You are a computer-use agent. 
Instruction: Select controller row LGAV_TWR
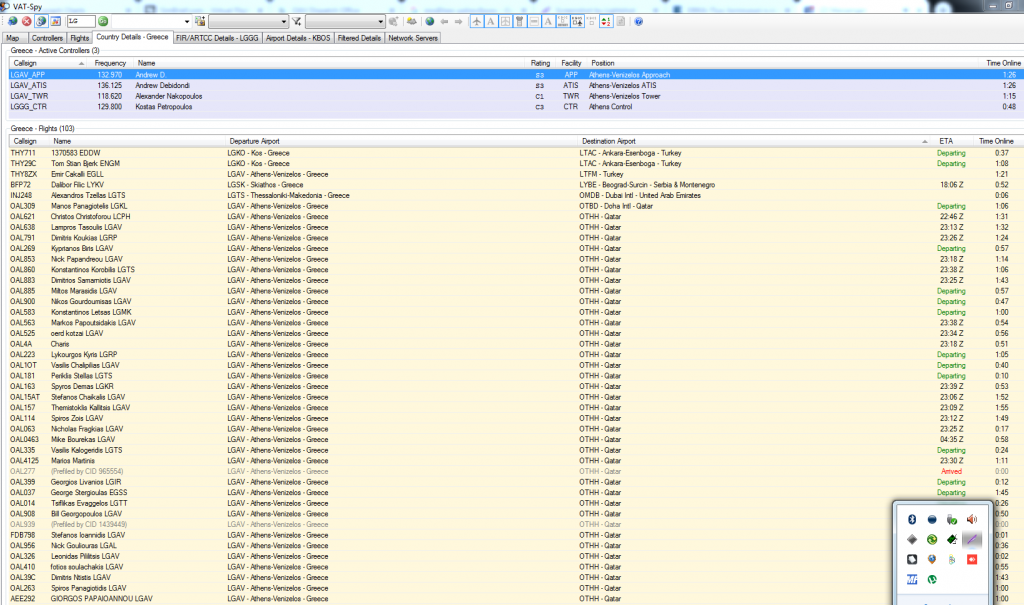[x=516, y=96]
